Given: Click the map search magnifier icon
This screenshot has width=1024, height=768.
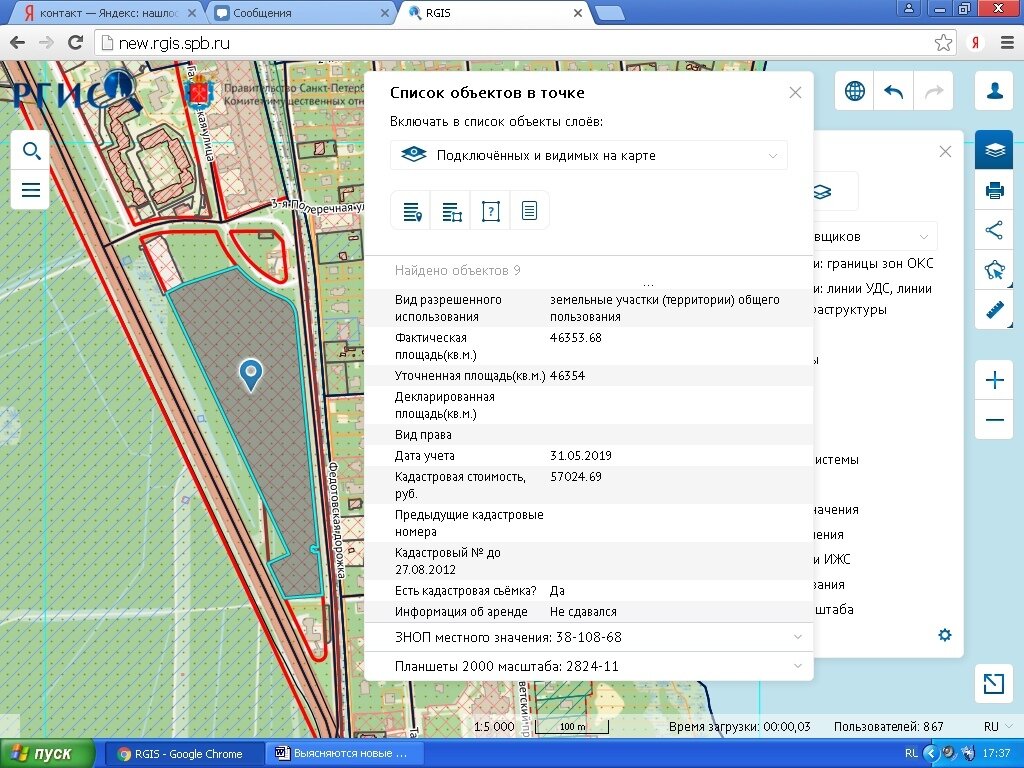Looking at the screenshot, I should pos(31,152).
